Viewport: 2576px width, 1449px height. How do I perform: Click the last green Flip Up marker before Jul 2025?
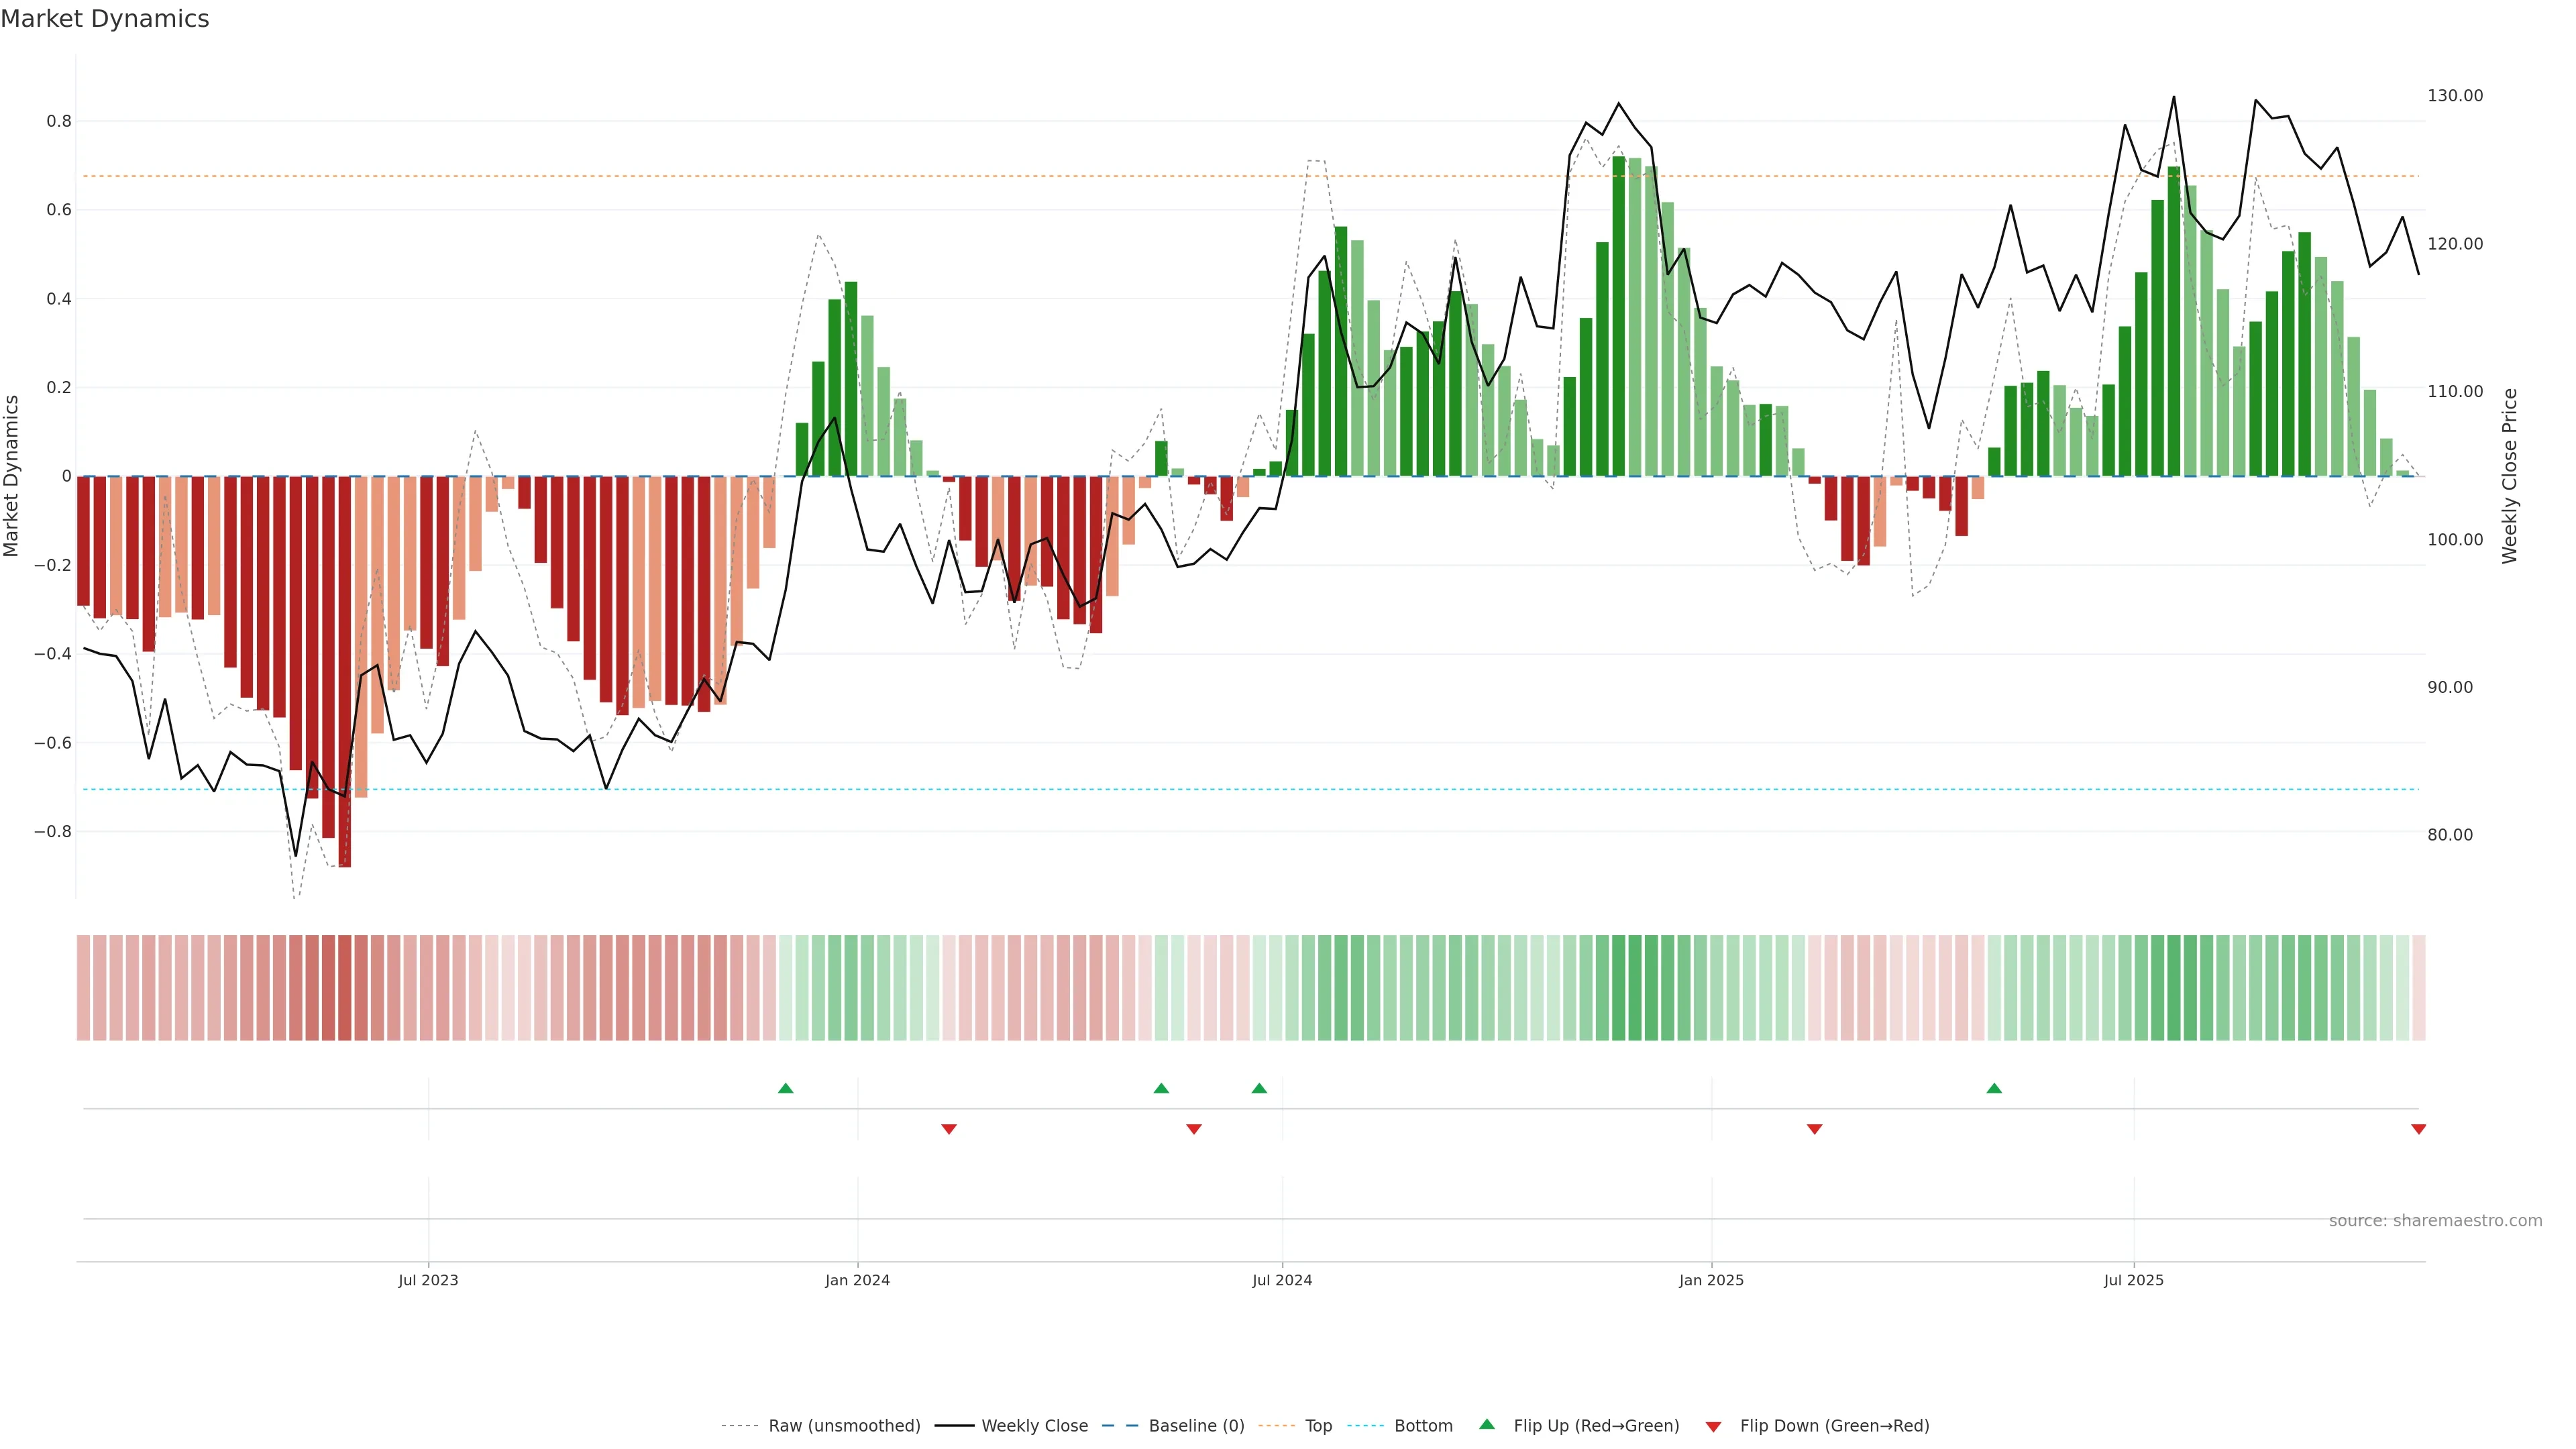[x=1994, y=1088]
